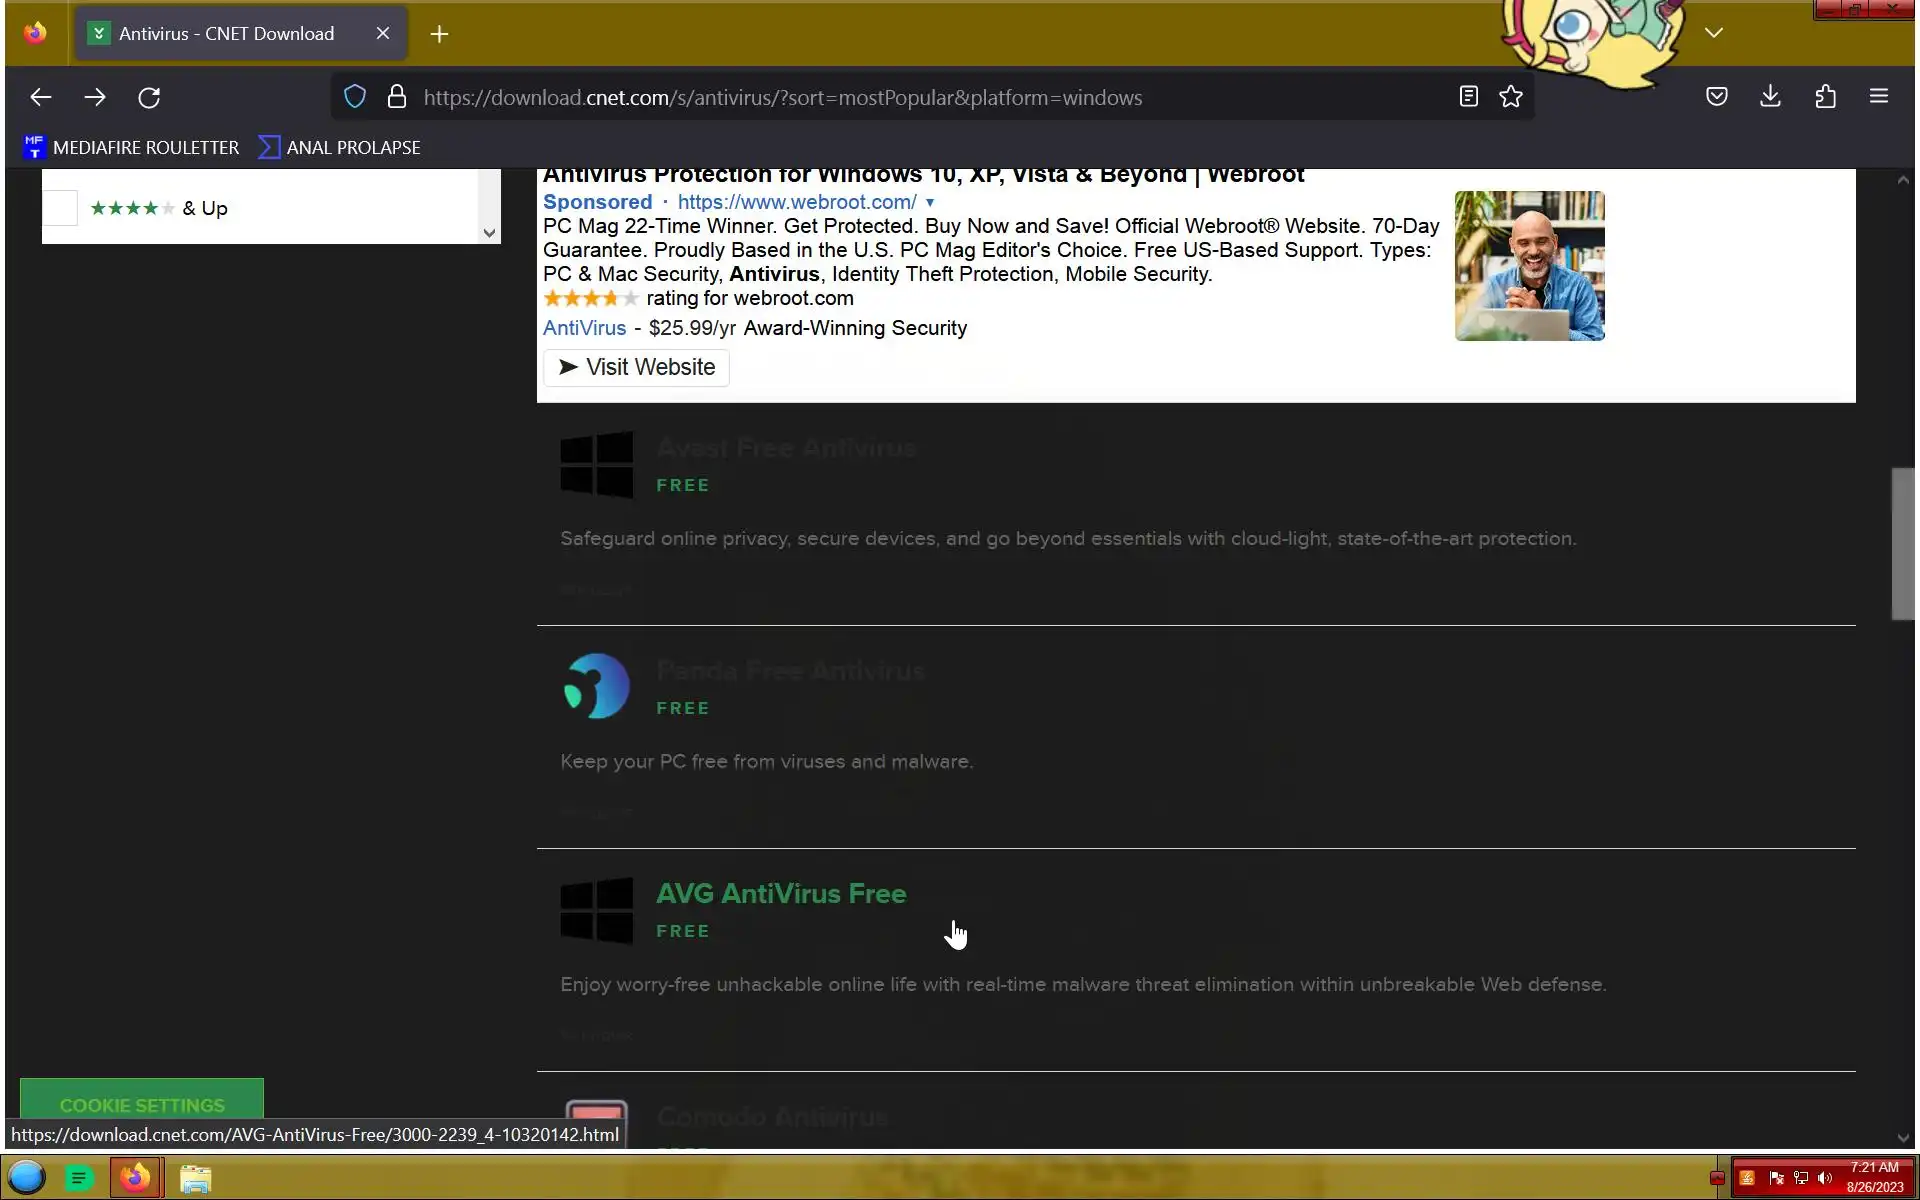Open the Extensions puzzle icon
Screen dimensions: 1920x1200
[1825, 96]
